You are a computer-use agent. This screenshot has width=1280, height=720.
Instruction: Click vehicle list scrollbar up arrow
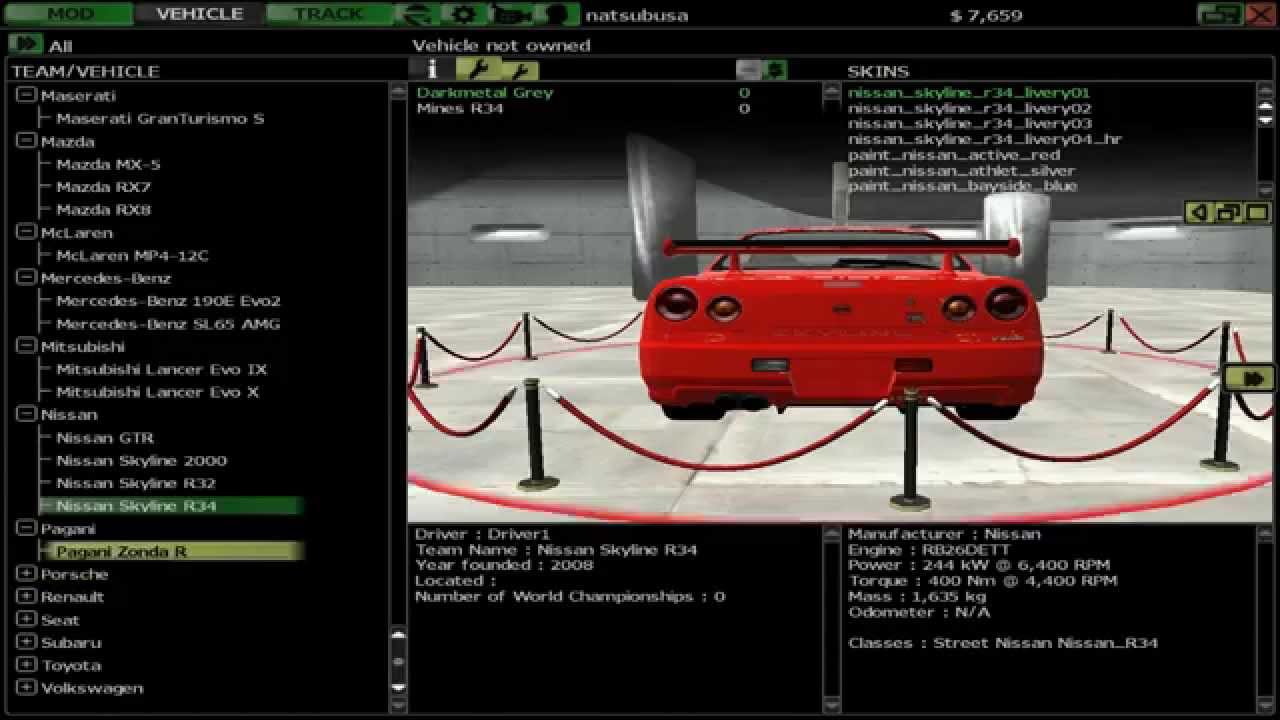pos(398,90)
